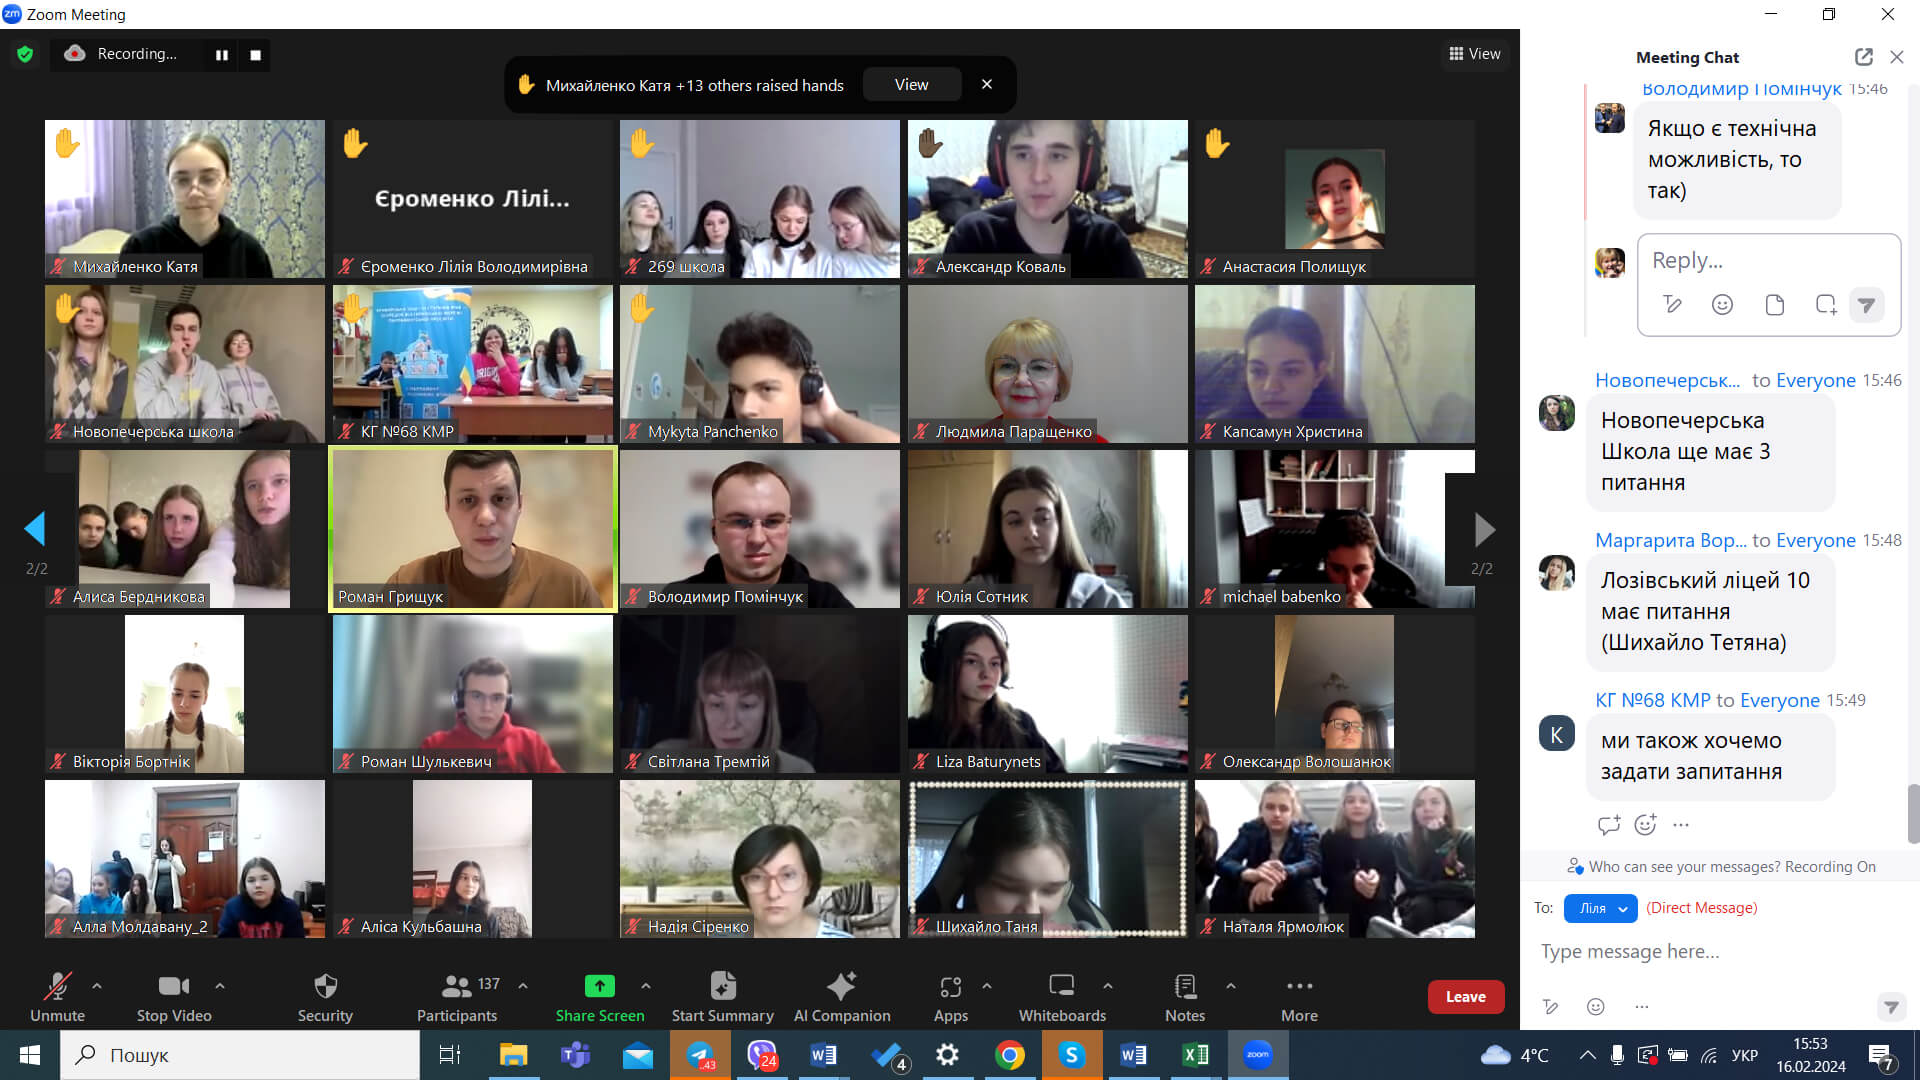Viewport: 1920px width, 1080px height.
Task: Open the chat recipient dropdown
Action: click(x=1600, y=908)
